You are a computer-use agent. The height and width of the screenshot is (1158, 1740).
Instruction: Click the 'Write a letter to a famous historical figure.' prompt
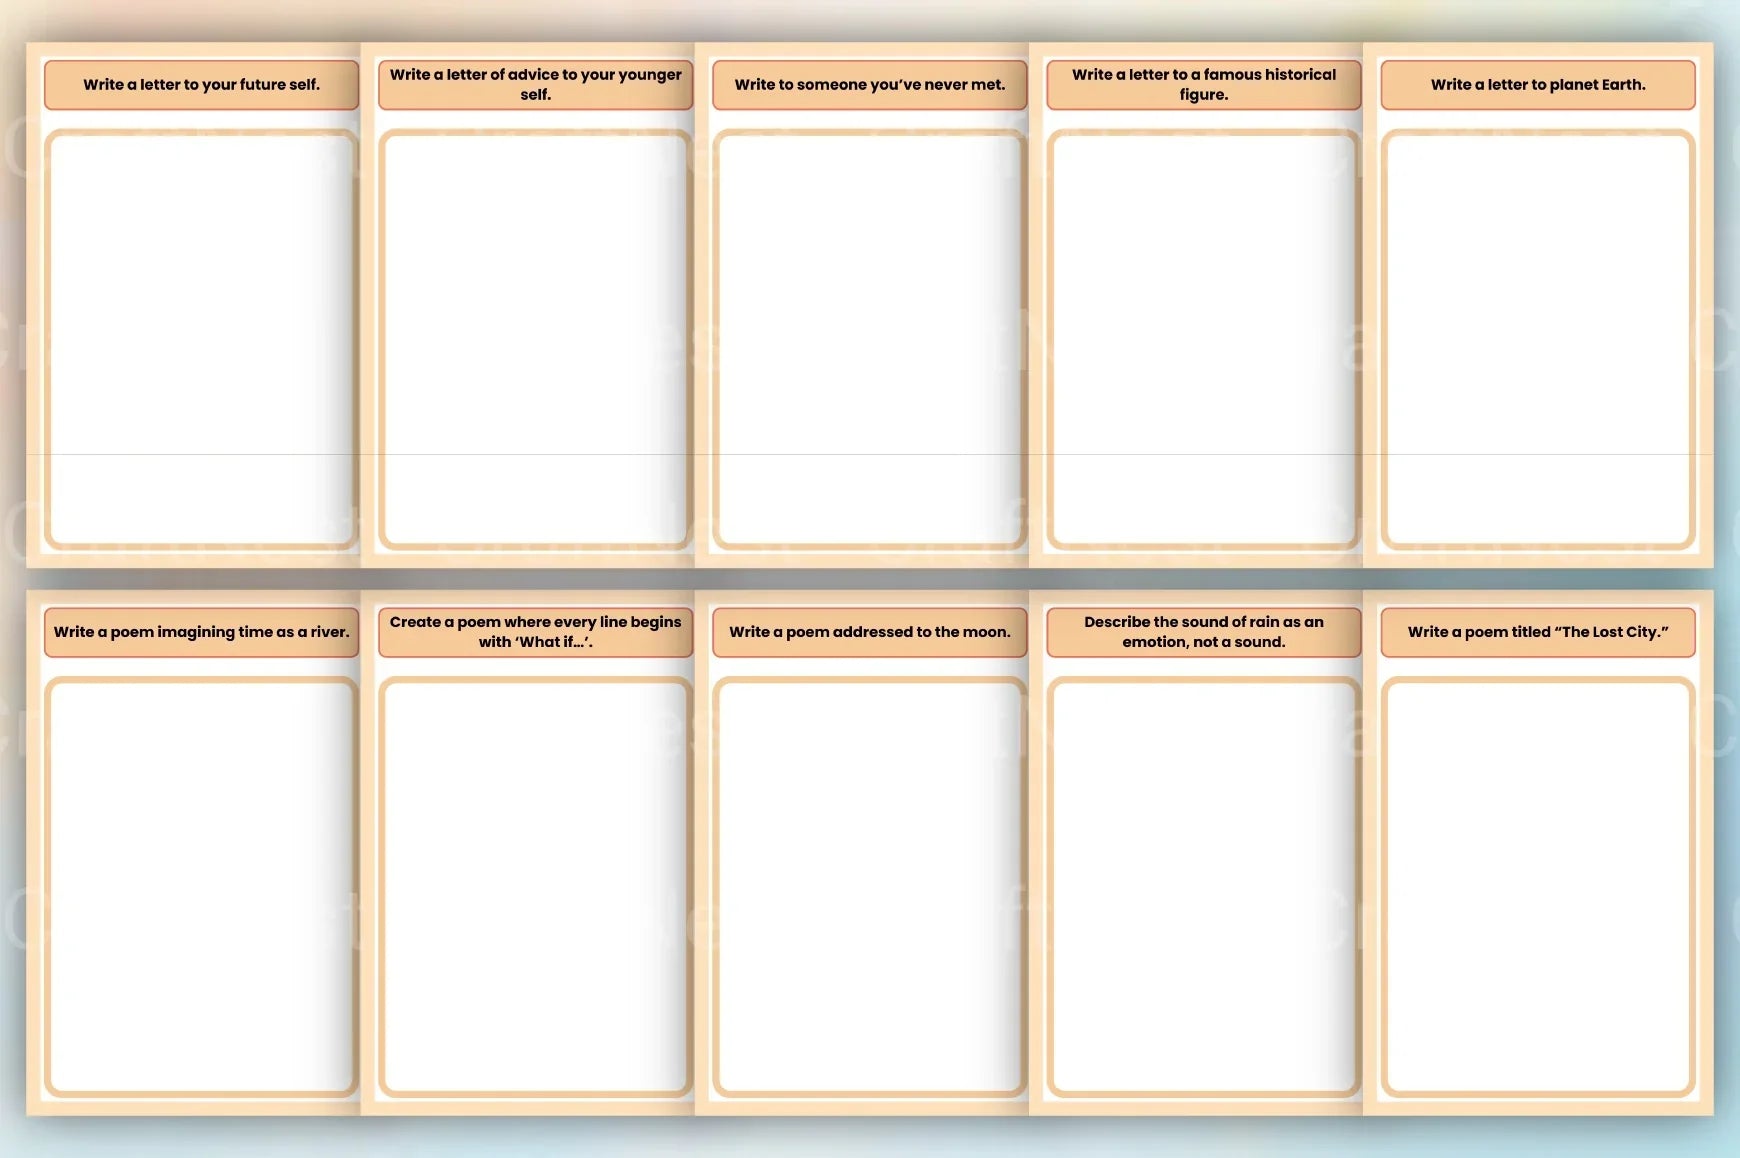coord(1203,85)
